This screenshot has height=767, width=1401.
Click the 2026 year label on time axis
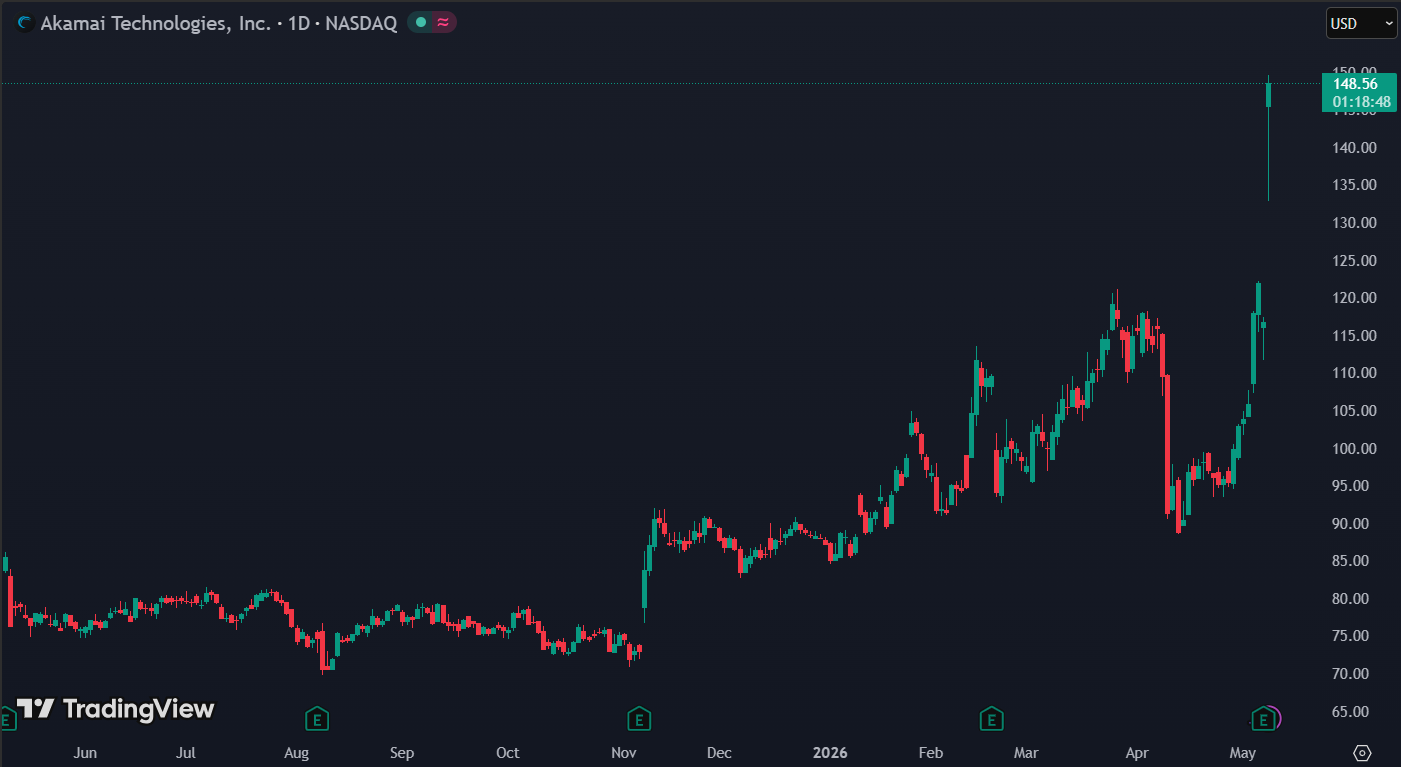tap(830, 752)
